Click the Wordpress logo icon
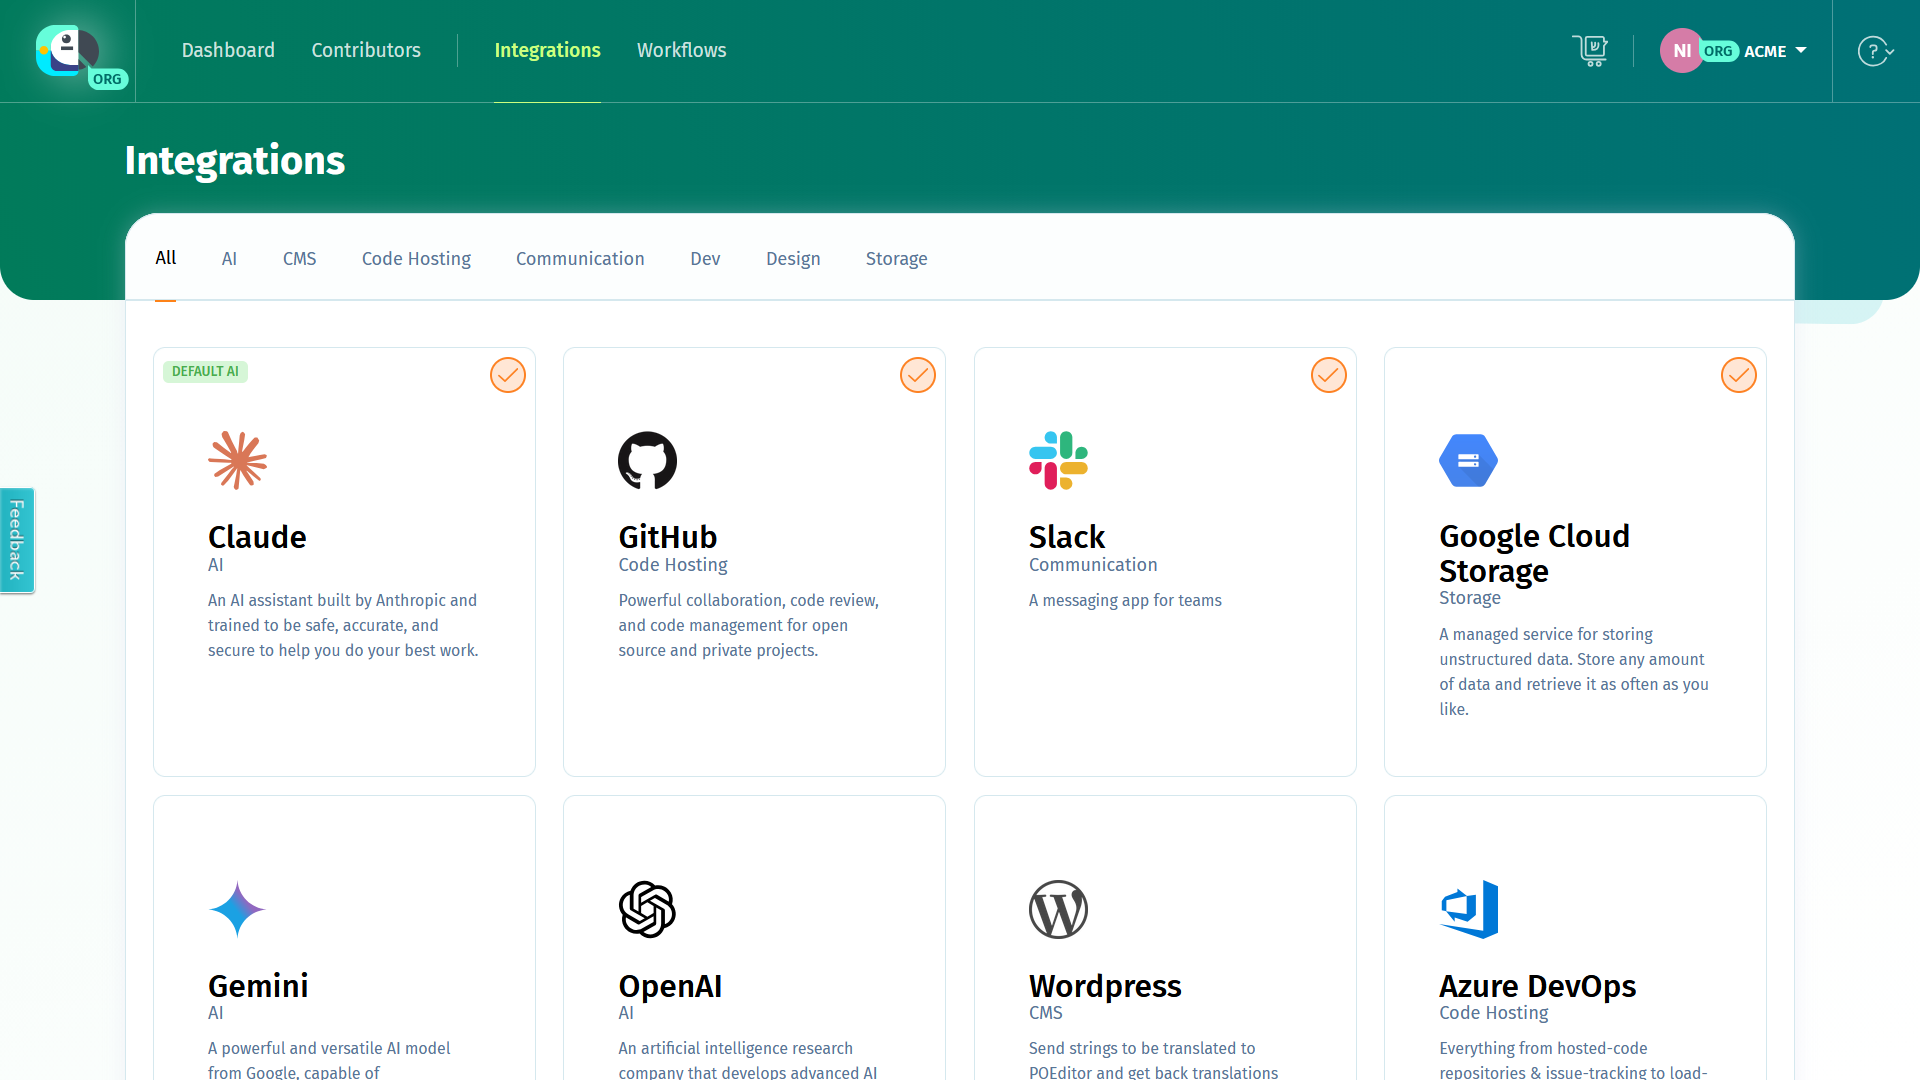 (x=1058, y=909)
